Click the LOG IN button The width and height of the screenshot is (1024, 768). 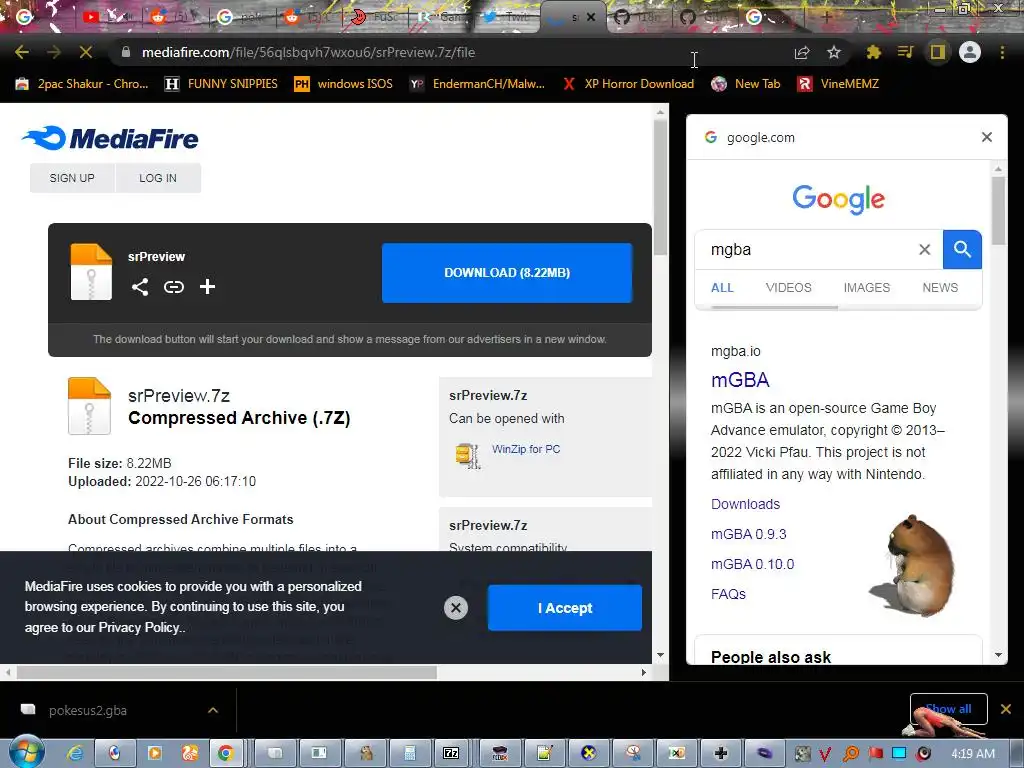click(157, 178)
